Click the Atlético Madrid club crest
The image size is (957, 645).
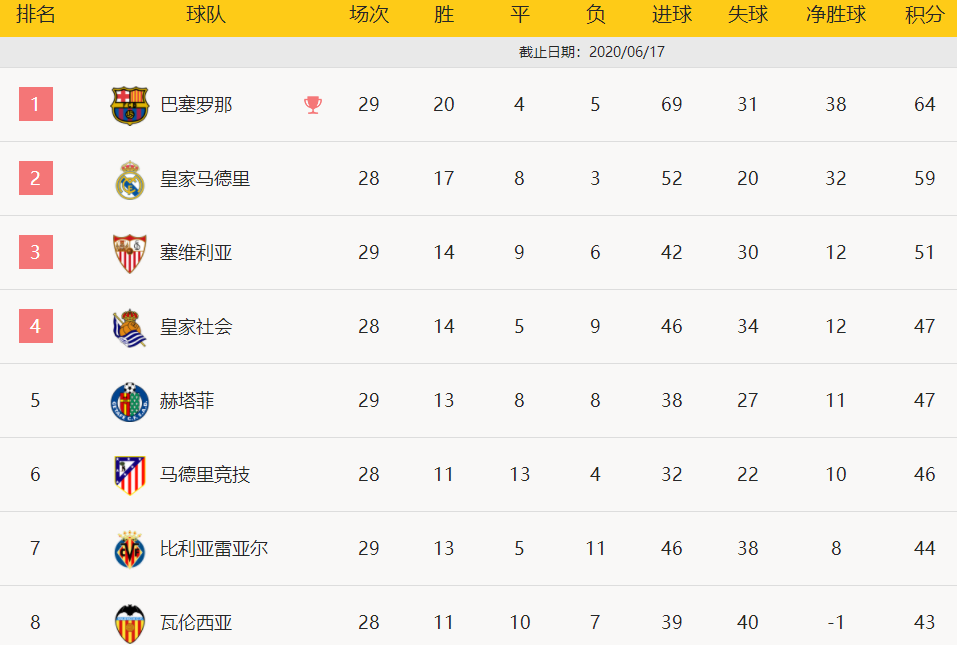(130, 475)
